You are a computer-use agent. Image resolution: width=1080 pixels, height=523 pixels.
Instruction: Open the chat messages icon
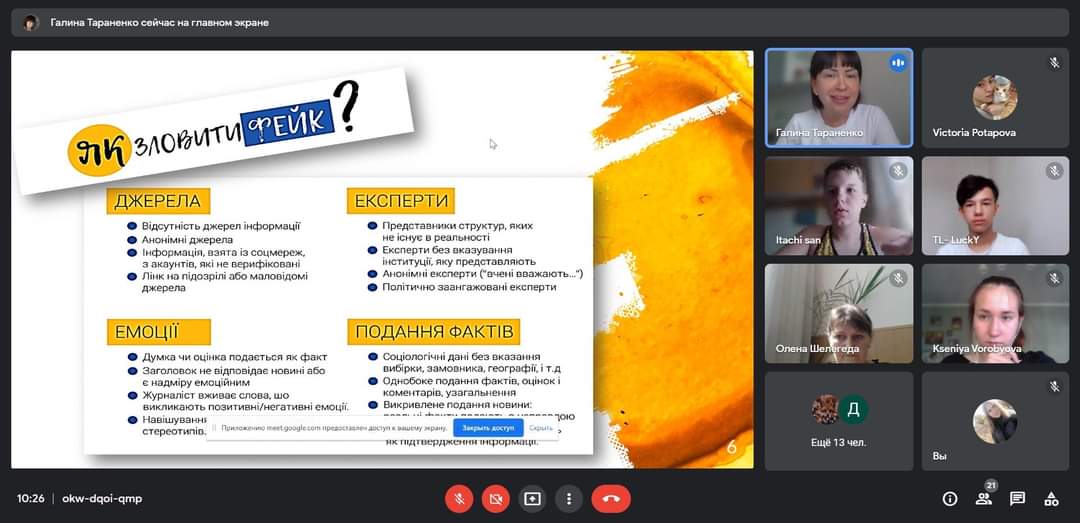1017,499
